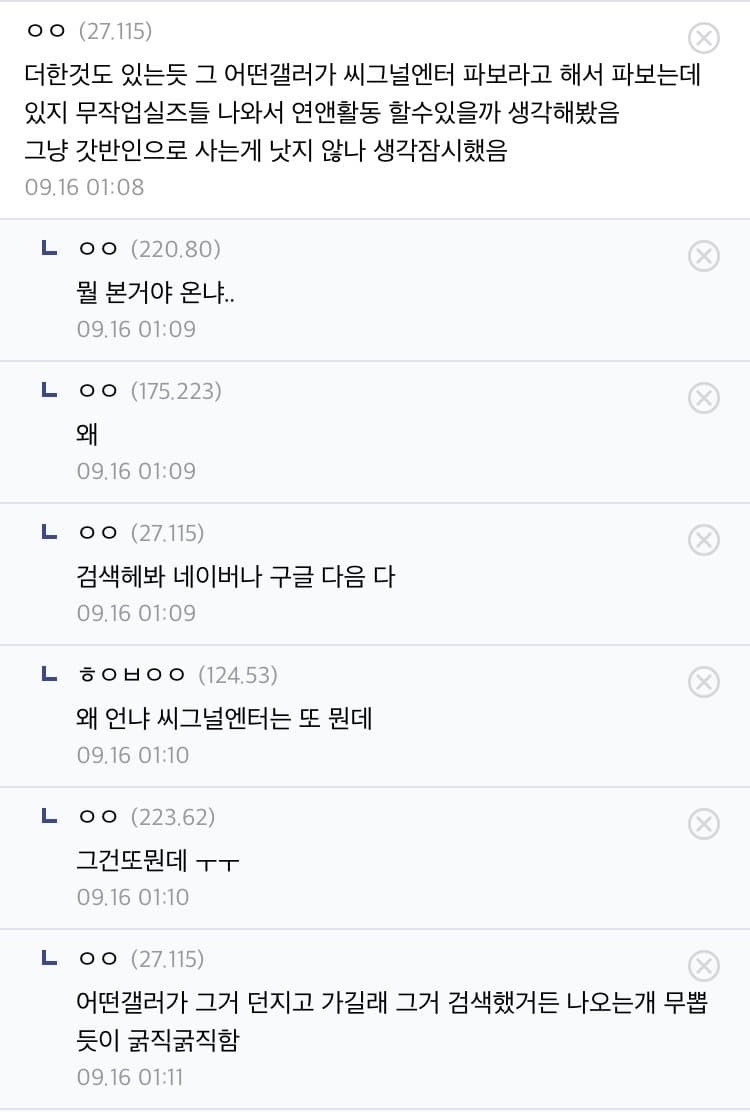
Task: Remove the "그건또뭔데 ㅜㅜ" reply using its X
Action: (704, 825)
